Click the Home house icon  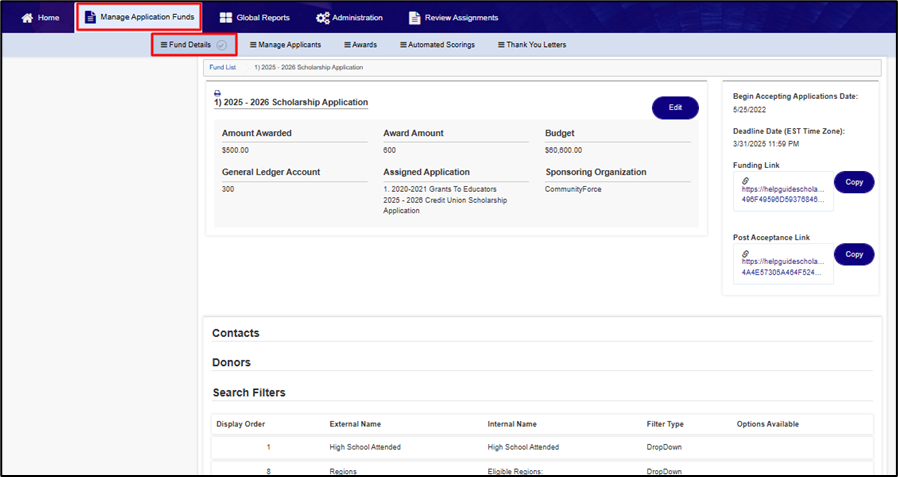[x=27, y=18]
